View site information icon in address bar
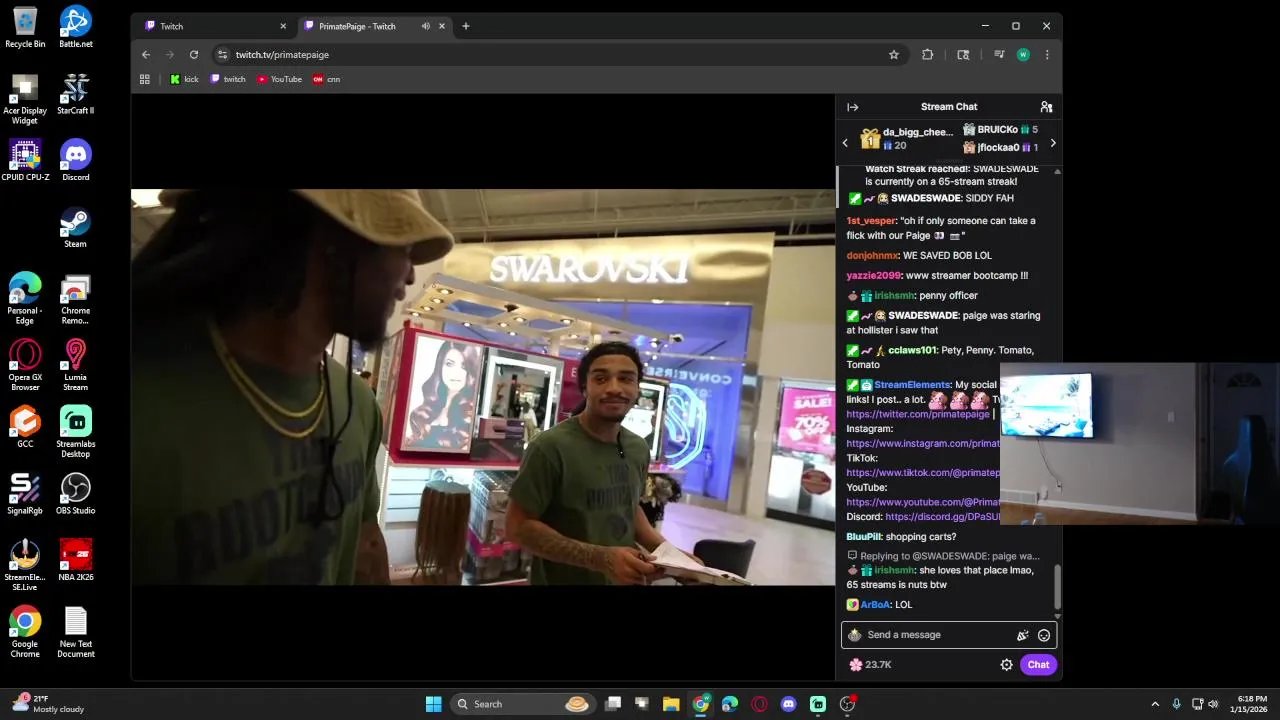The width and height of the screenshot is (1280, 720). 222,55
